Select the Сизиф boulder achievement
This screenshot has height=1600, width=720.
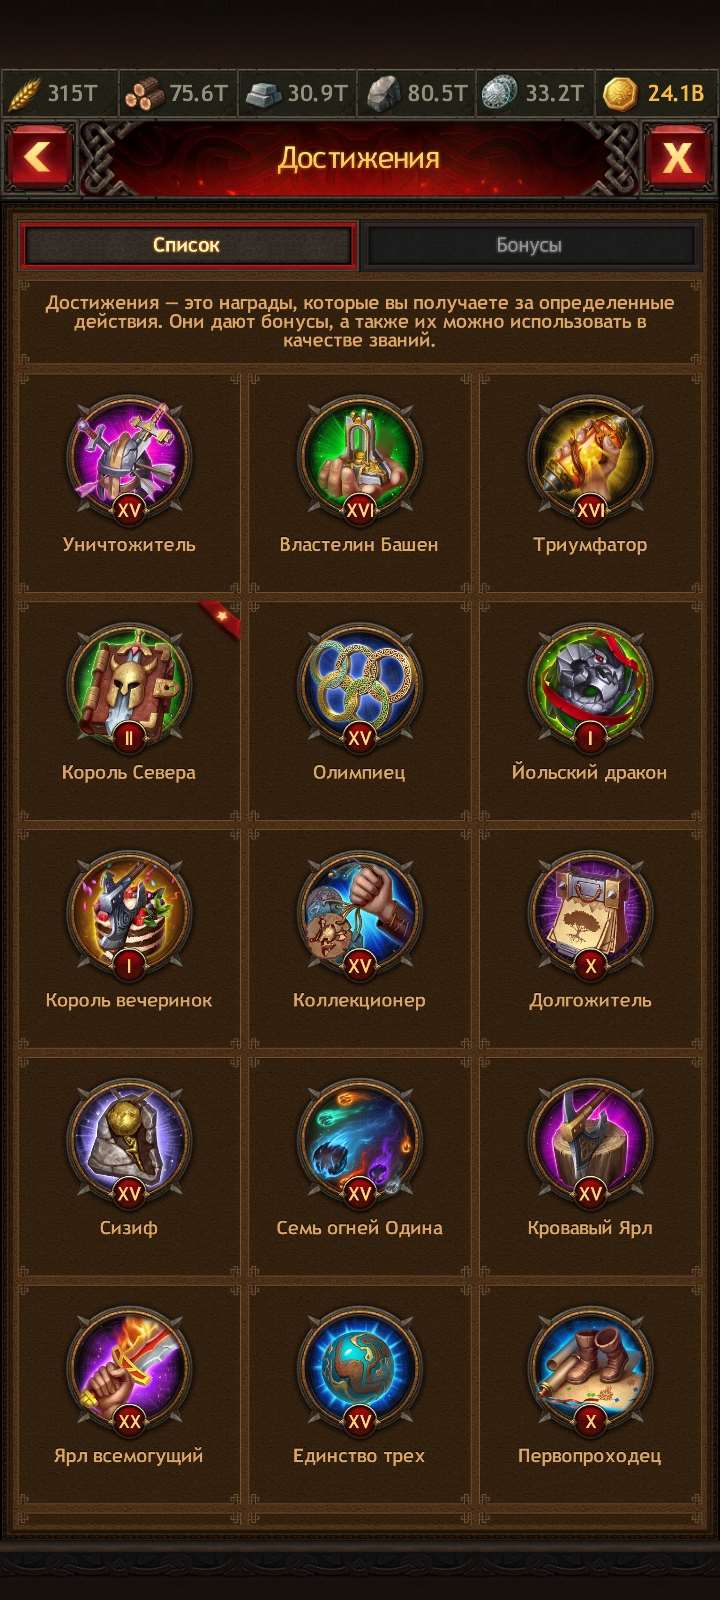[129, 1144]
